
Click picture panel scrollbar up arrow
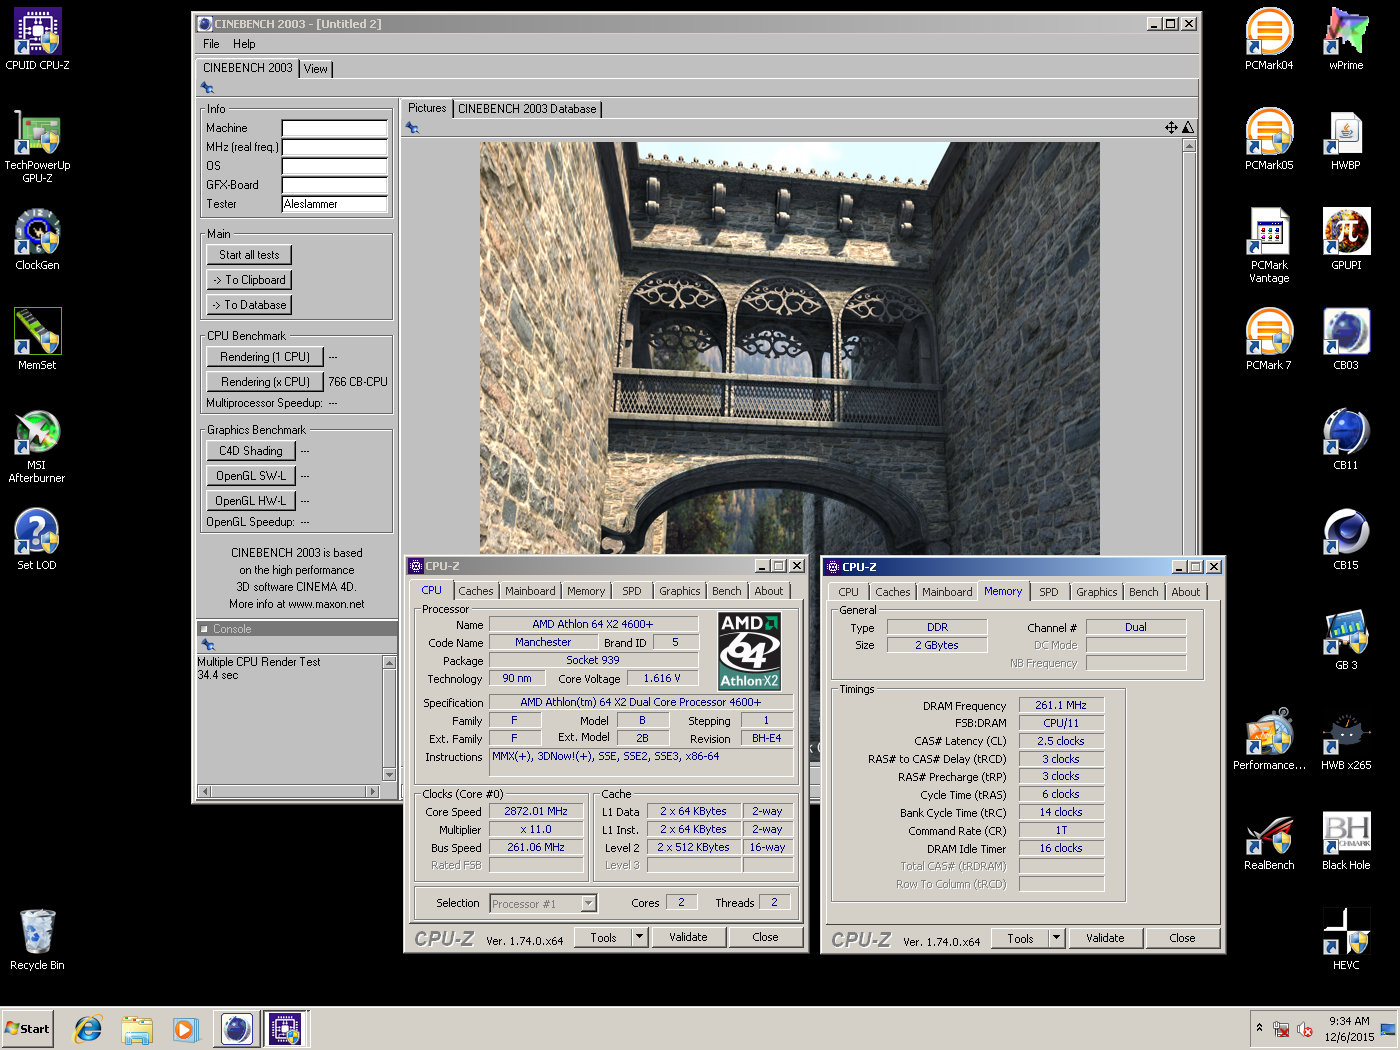coord(1189,146)
